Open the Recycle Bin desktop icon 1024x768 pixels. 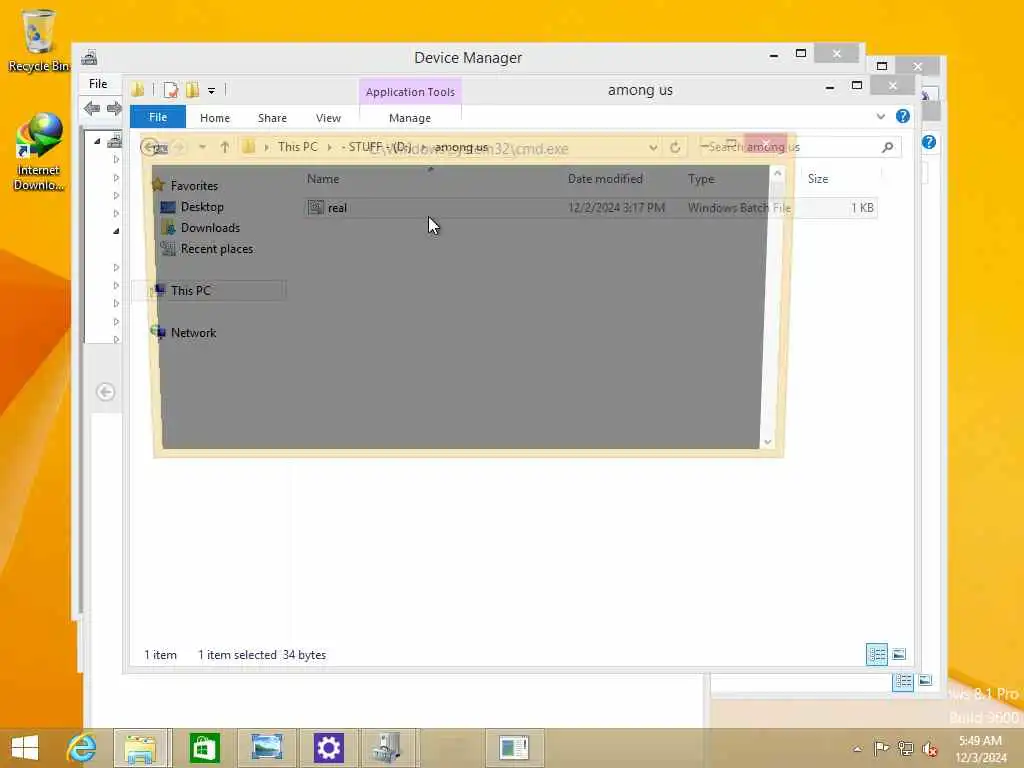(37, 39)
